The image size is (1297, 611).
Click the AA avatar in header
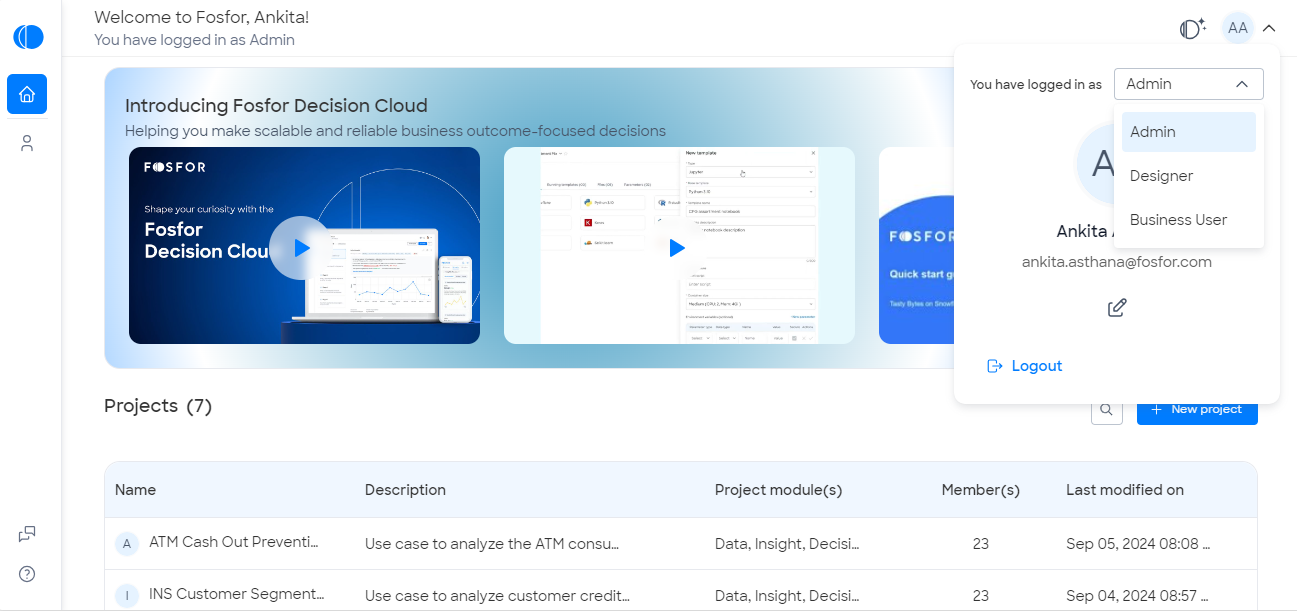tap(1238, 28)
